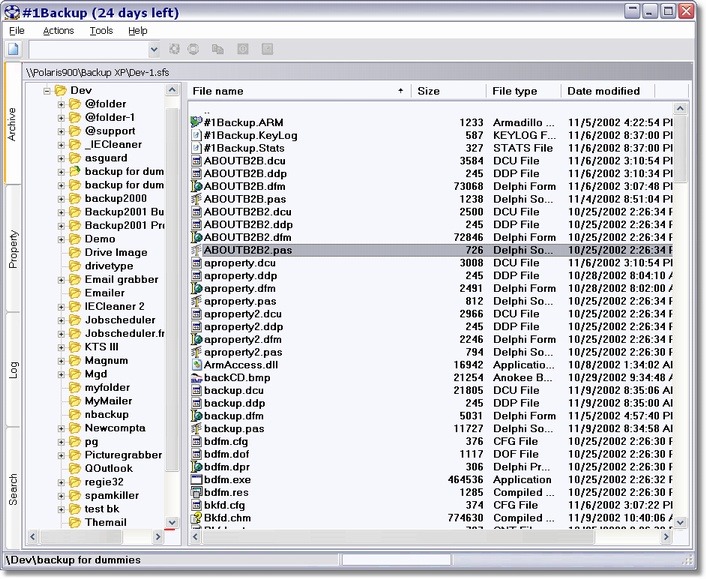Click the file list scroll up arrow
The image size is (706, 579).
click(680, 108)
